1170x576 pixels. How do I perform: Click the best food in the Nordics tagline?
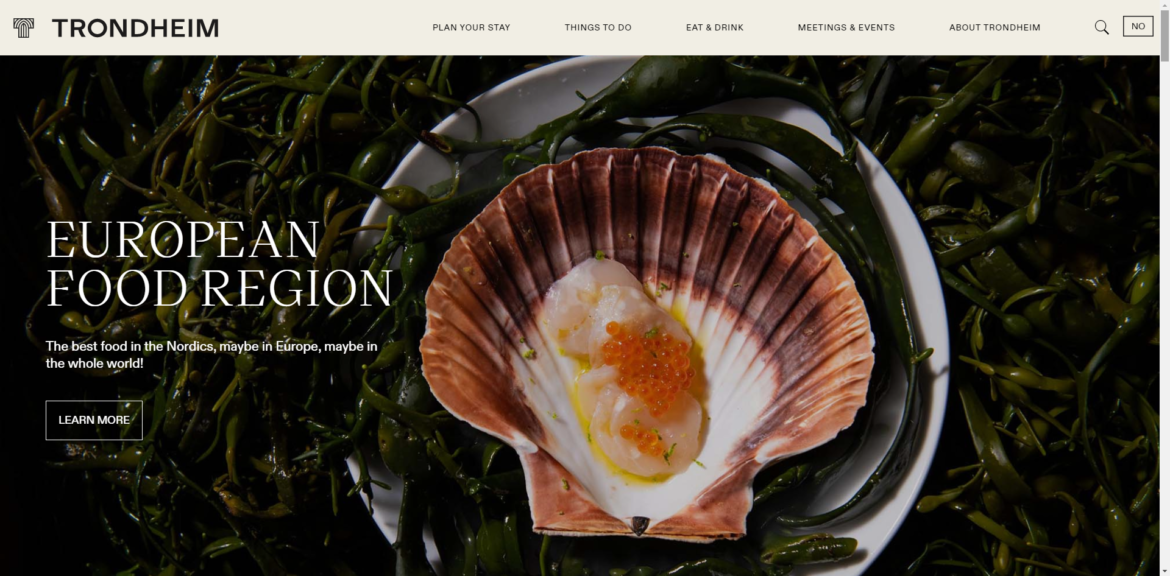point(212,354)
